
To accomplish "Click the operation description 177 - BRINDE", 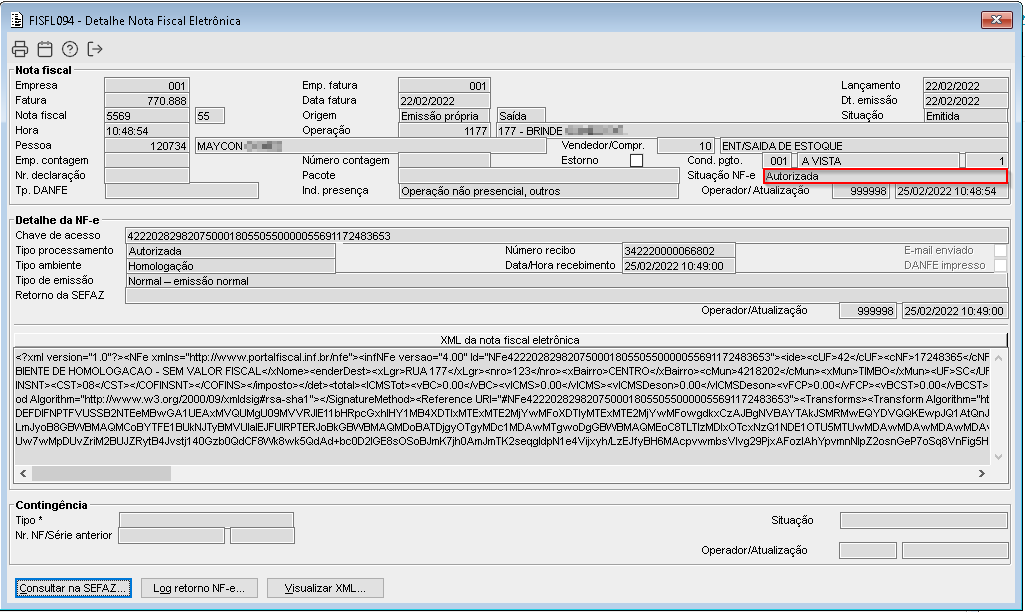I will point(752,131).
